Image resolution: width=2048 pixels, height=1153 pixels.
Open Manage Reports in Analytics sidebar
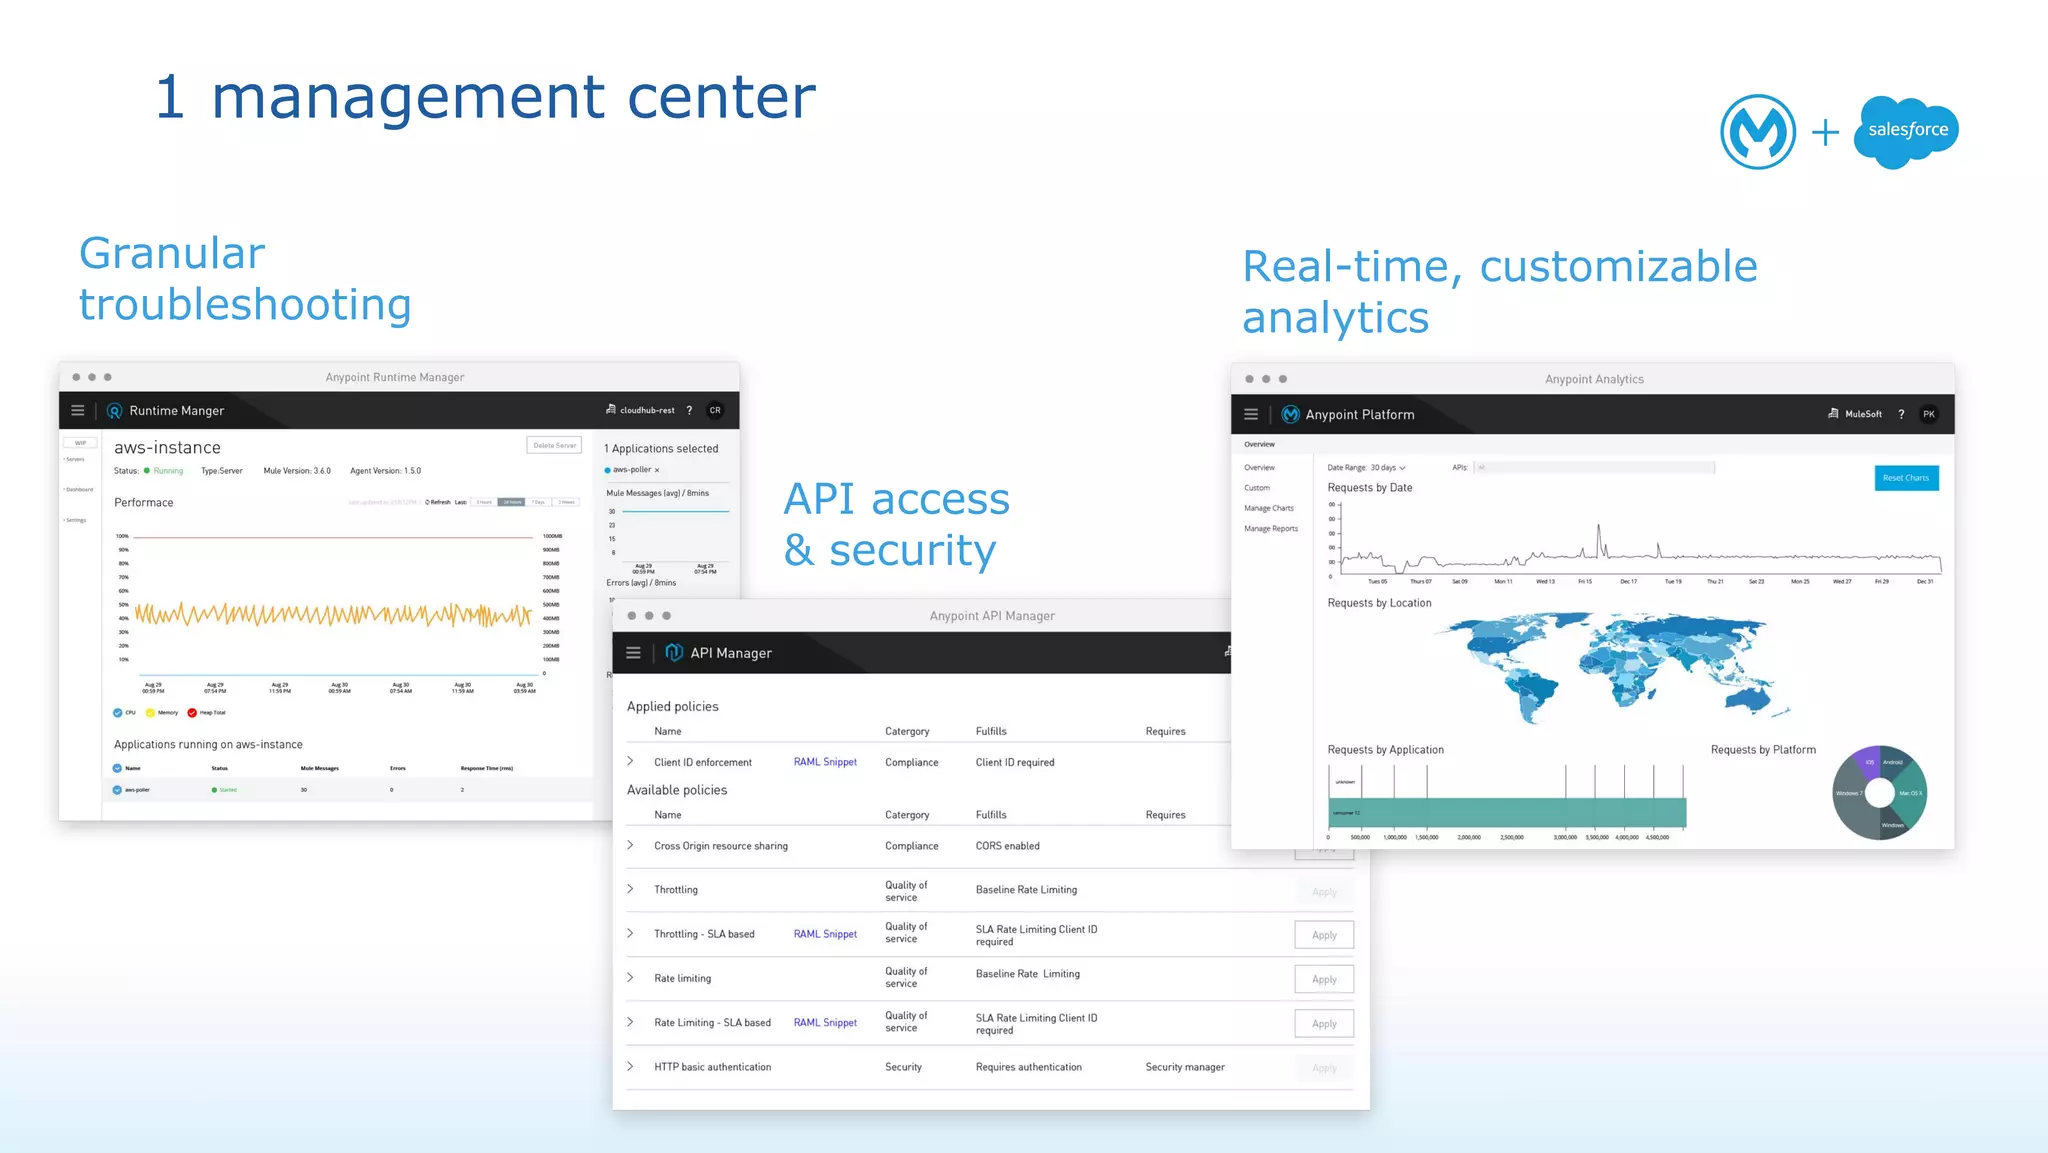pyautogui.click(x=1271, y=529)
